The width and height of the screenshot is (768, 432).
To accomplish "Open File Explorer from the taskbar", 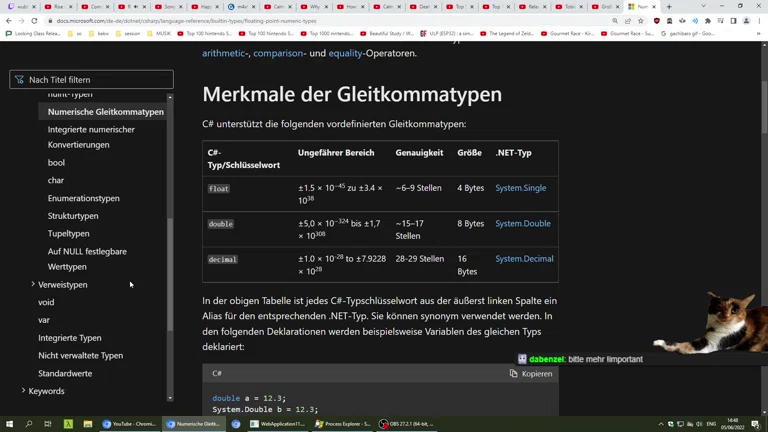I will pyautogui.click(x=88, y=424).
